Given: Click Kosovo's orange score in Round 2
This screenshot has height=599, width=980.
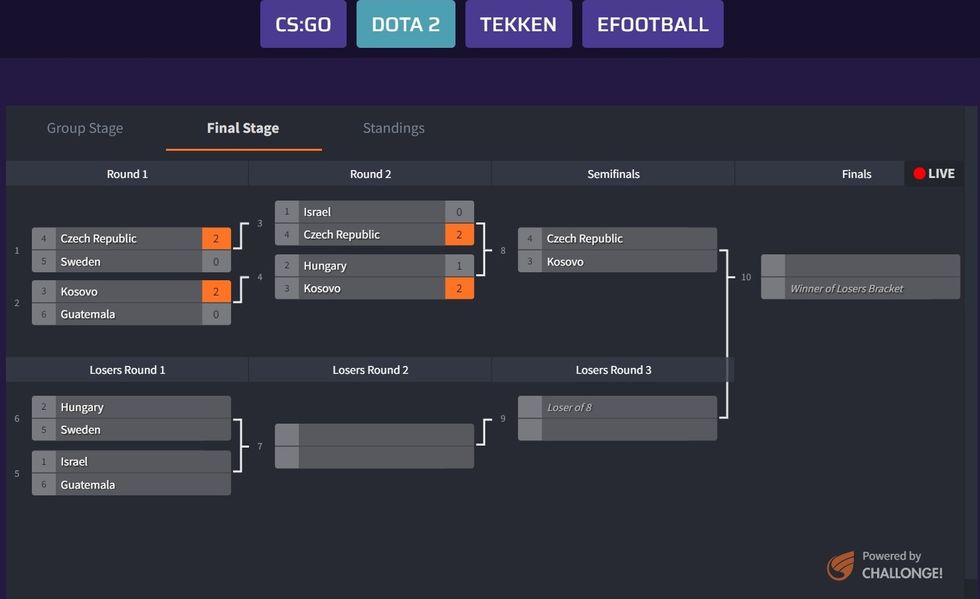Looking at the screenshot, I should [x=459, y=289].
